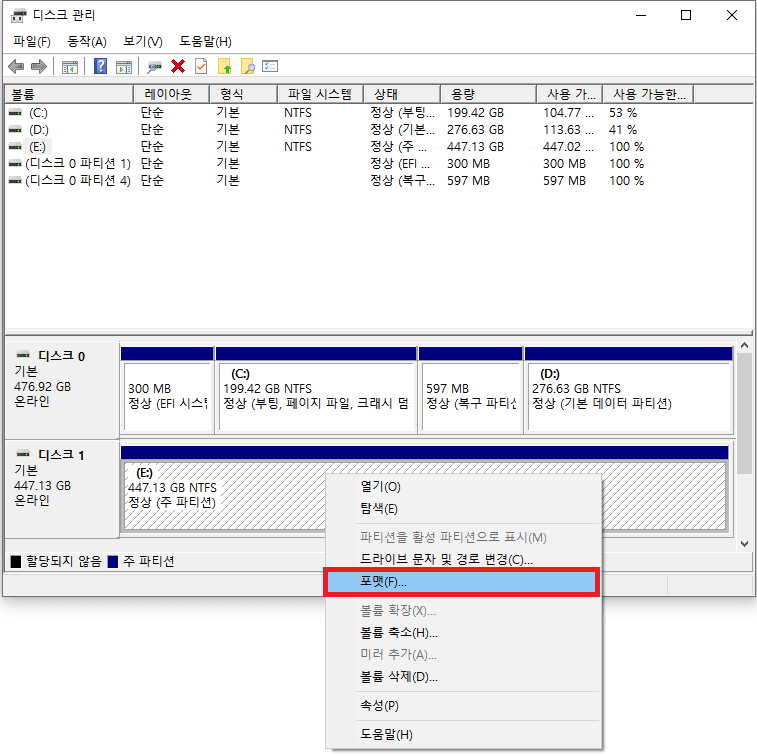Screen dimensions: 757x756
Task: Show/hide console tree toolbar icon
Action: coord(70,67)
